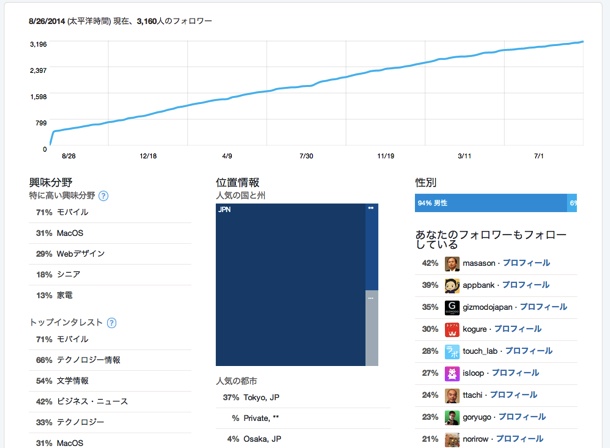Click the 性別 section heading
Image resolution: width=610 pixels, height=448 pixels.
(426, 182)
